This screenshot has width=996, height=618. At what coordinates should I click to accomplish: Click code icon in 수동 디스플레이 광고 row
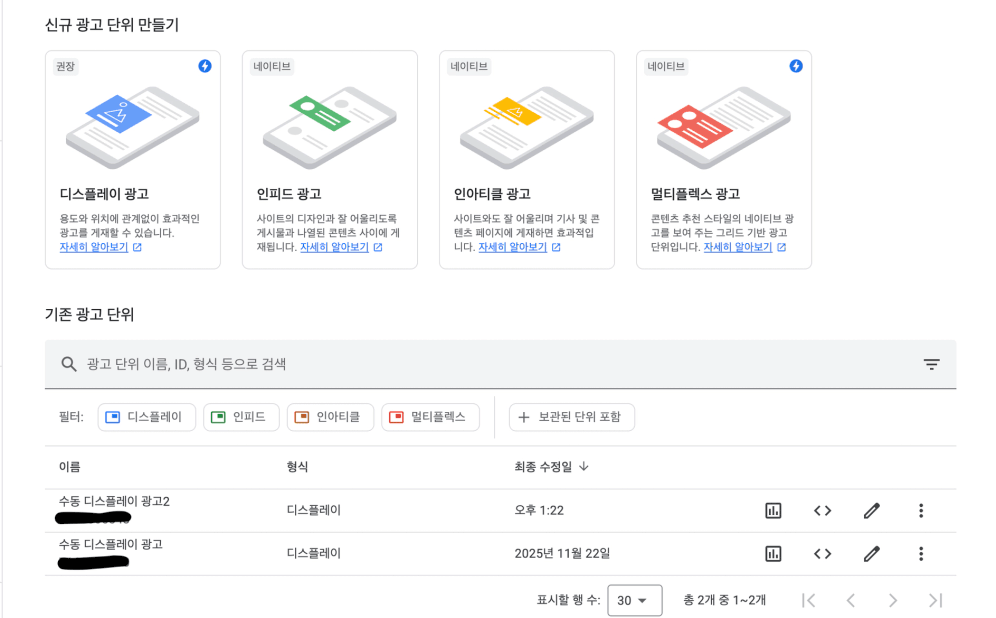click(822, 553)
